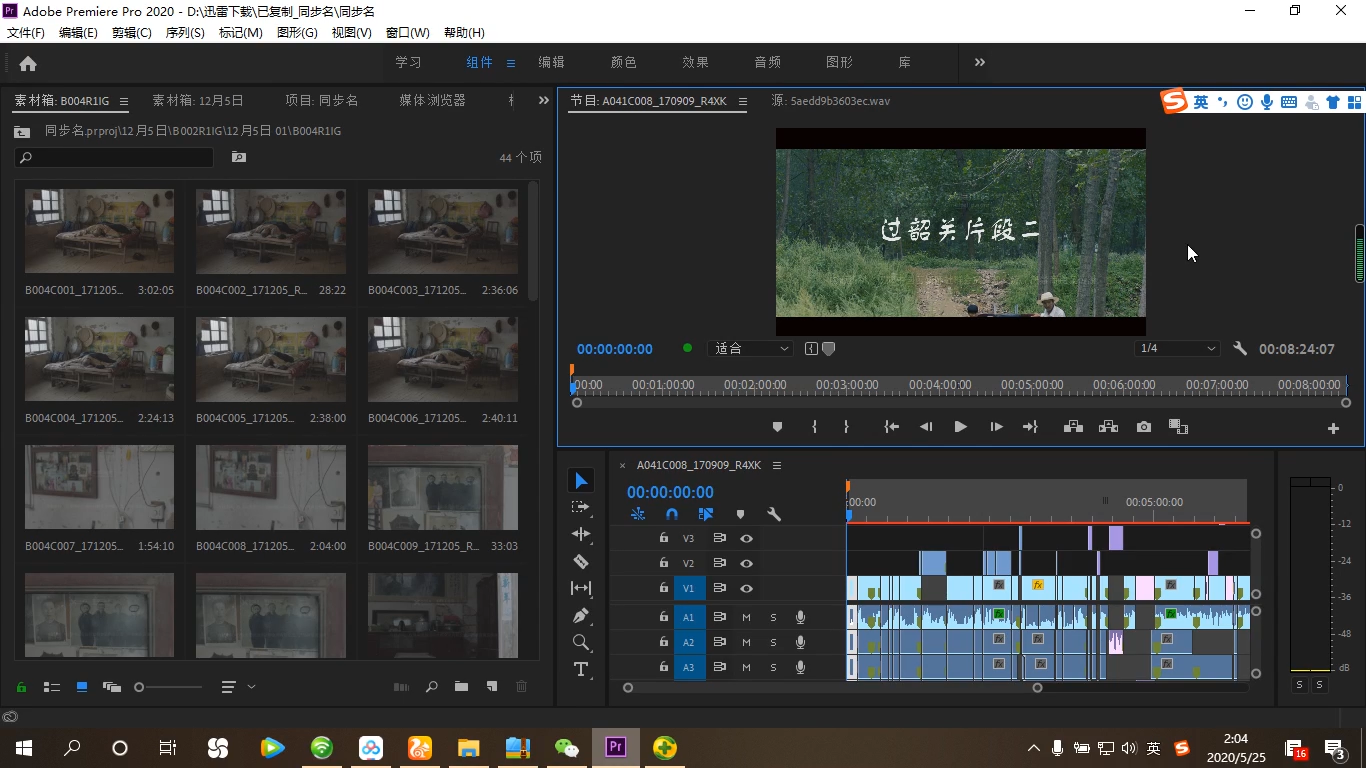Click the thumbnail size zoom slider
This screenshot has width=1366, height=768.
click(140, 687)
